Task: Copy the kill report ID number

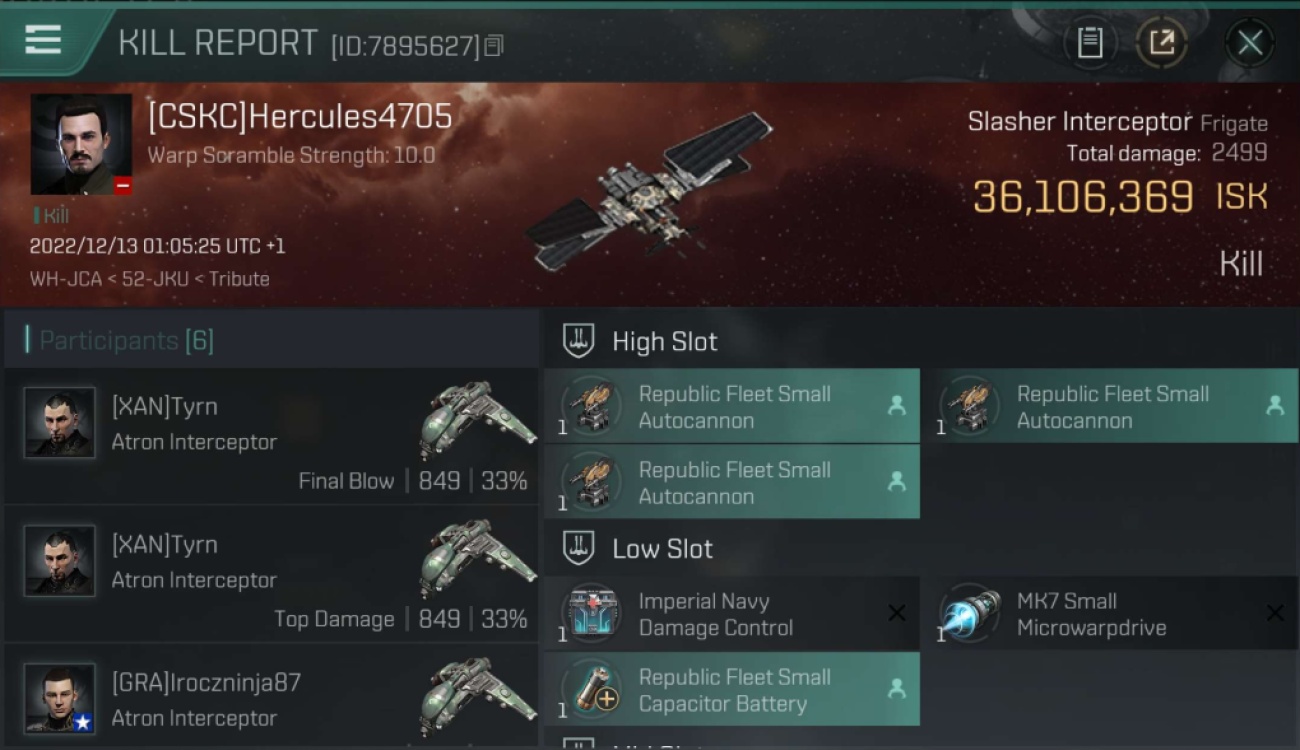Action: 494,45
